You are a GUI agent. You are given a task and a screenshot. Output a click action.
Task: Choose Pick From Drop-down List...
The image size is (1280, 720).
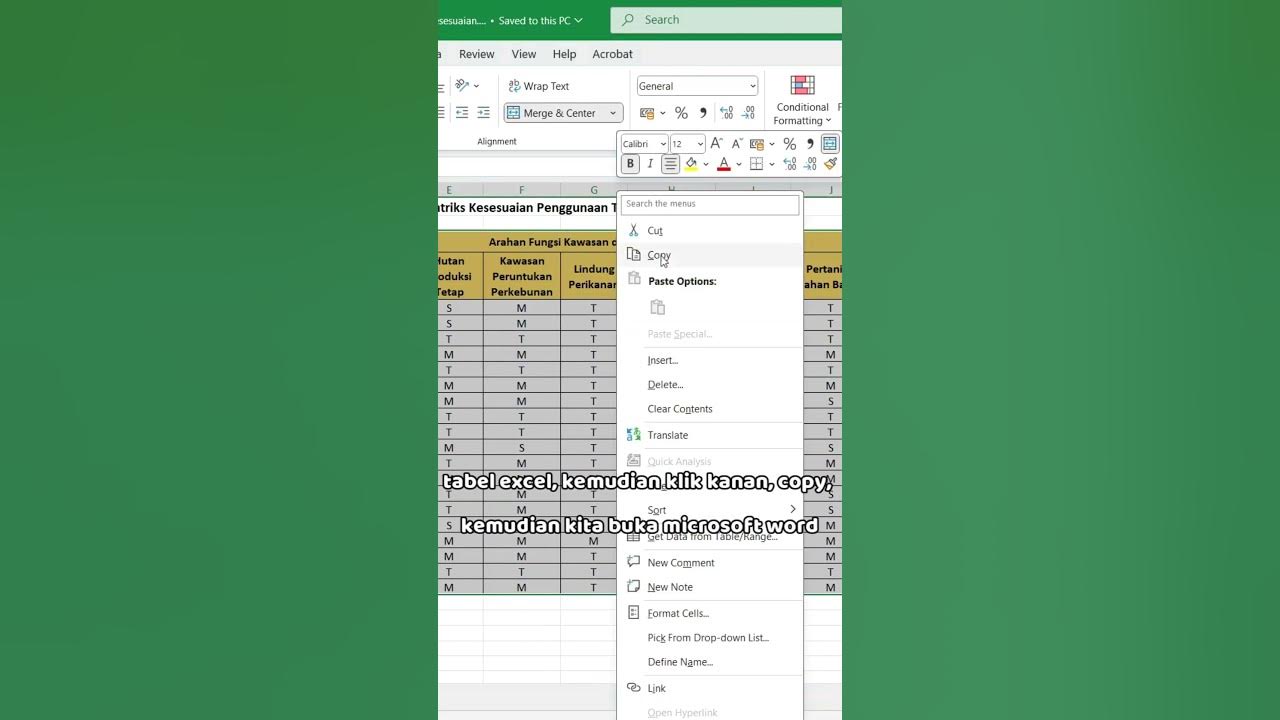click(x=710, y=637)
